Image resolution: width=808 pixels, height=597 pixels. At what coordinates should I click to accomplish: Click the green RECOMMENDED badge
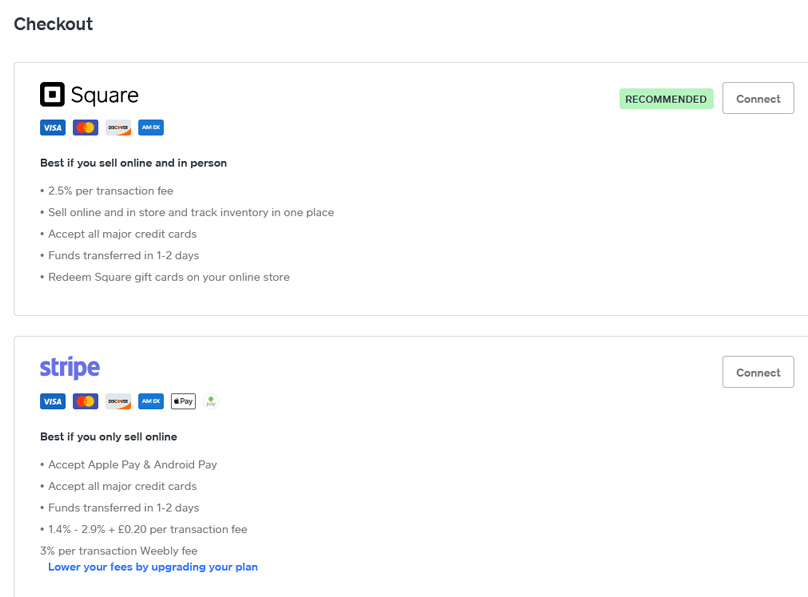point(666,99)
